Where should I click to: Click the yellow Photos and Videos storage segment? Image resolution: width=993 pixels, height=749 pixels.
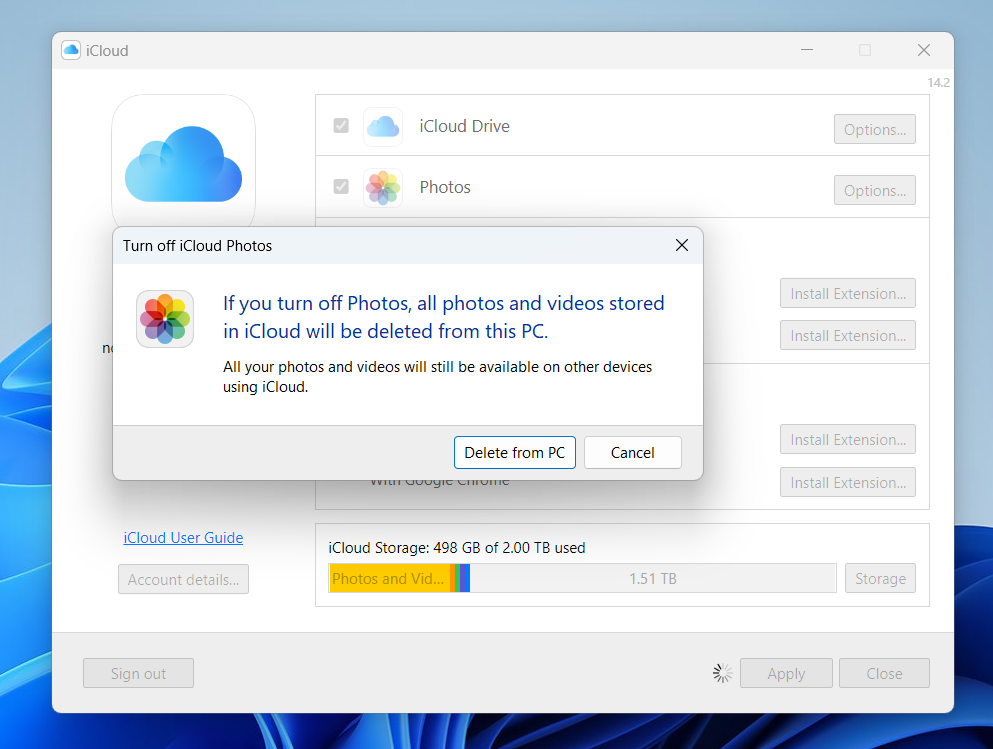[x=389, y=578]
